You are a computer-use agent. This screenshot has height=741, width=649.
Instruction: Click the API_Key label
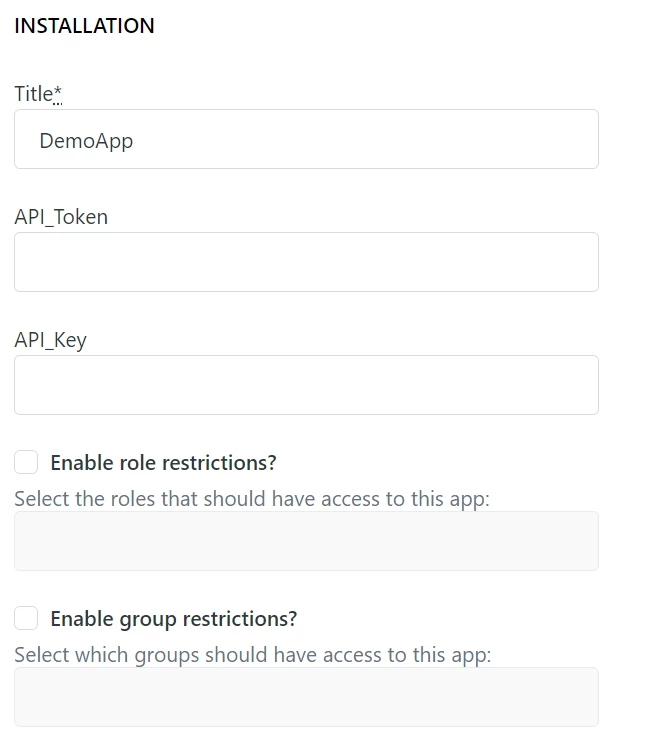point(50,340)
